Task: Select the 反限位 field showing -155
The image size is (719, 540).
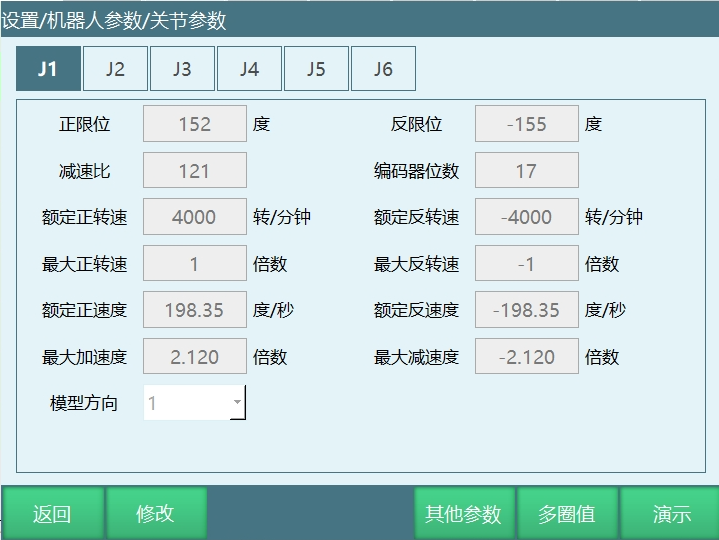Action: click(x=526, y=124)
